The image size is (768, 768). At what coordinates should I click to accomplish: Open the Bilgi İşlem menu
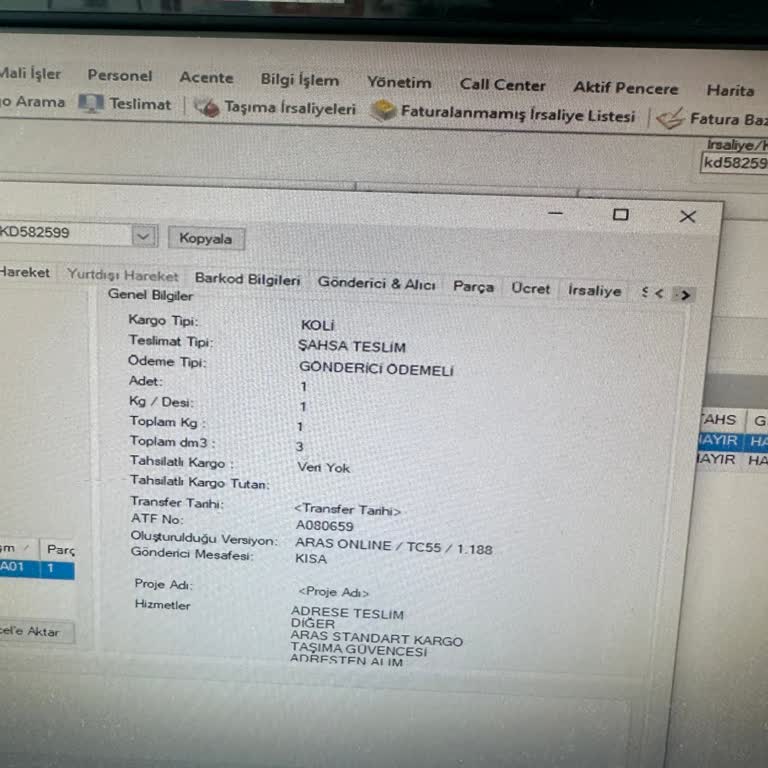(300, 80)
